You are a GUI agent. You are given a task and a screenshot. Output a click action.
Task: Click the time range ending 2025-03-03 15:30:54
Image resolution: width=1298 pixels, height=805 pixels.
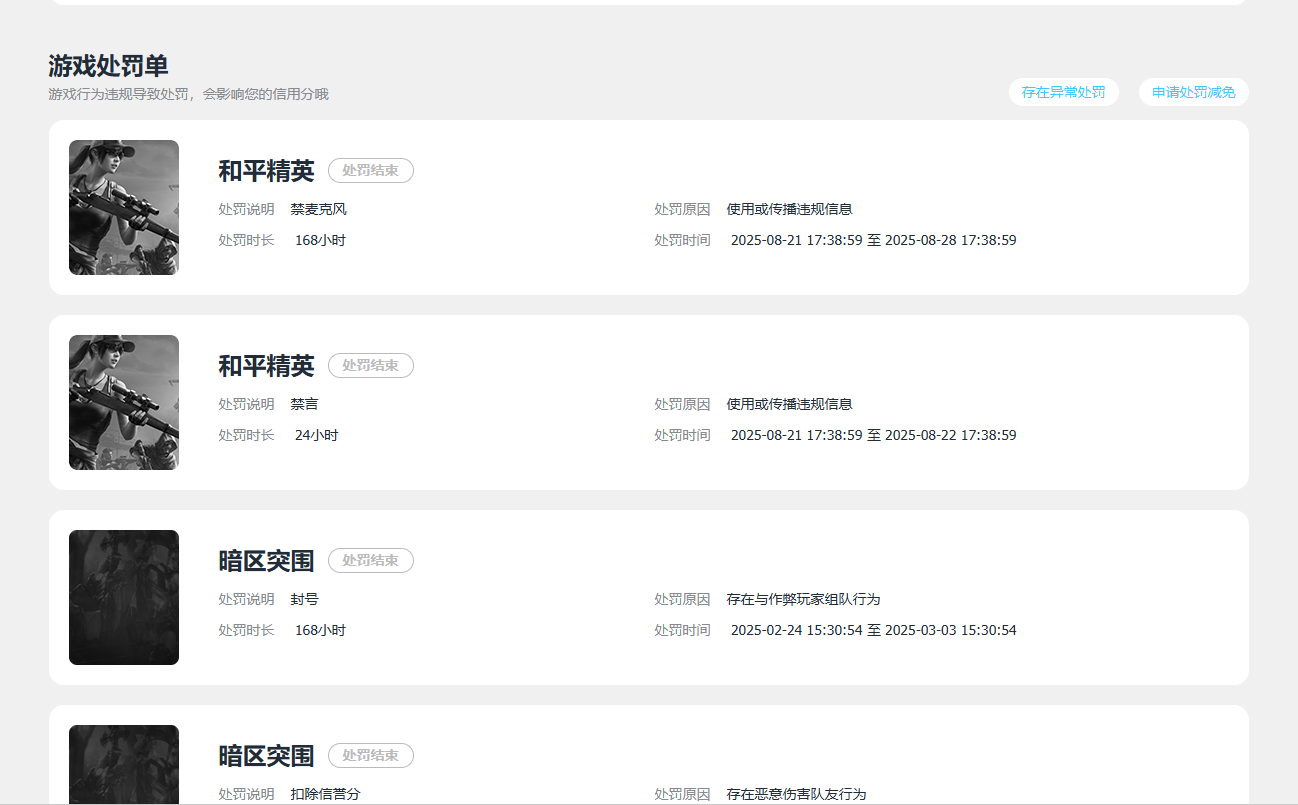click(874, 630)
